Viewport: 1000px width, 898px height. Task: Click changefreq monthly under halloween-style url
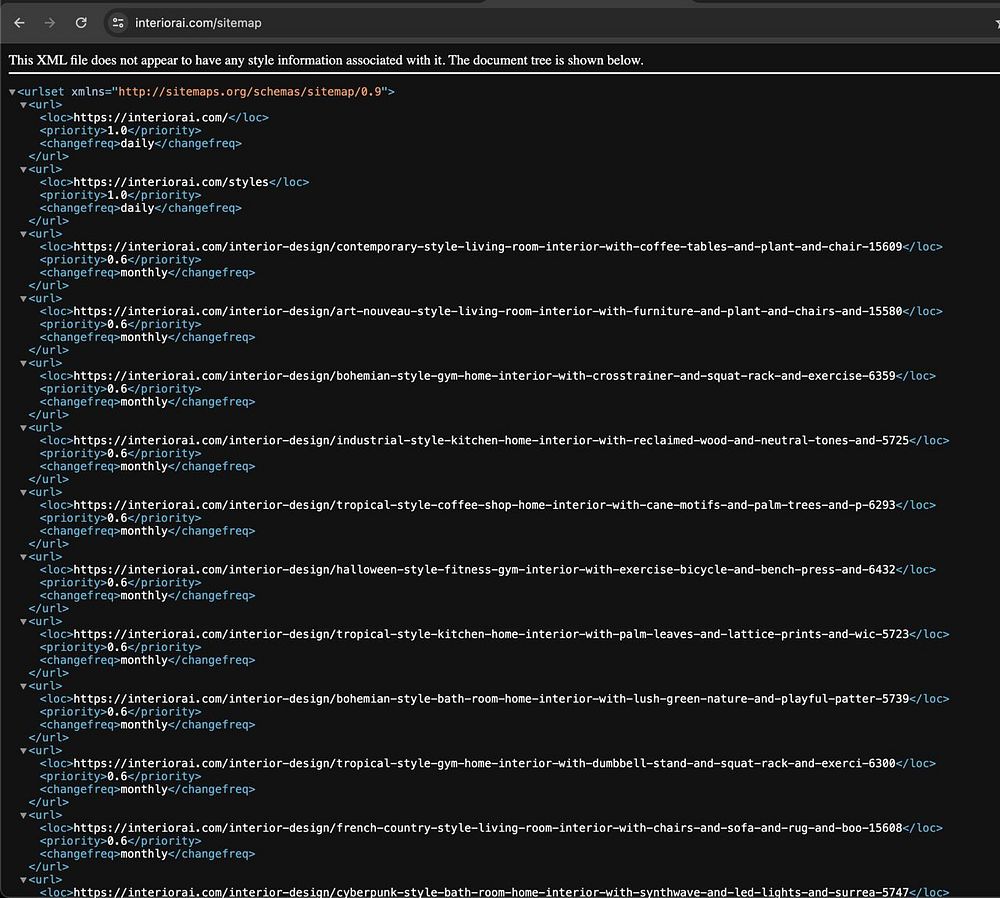point(144,596)
